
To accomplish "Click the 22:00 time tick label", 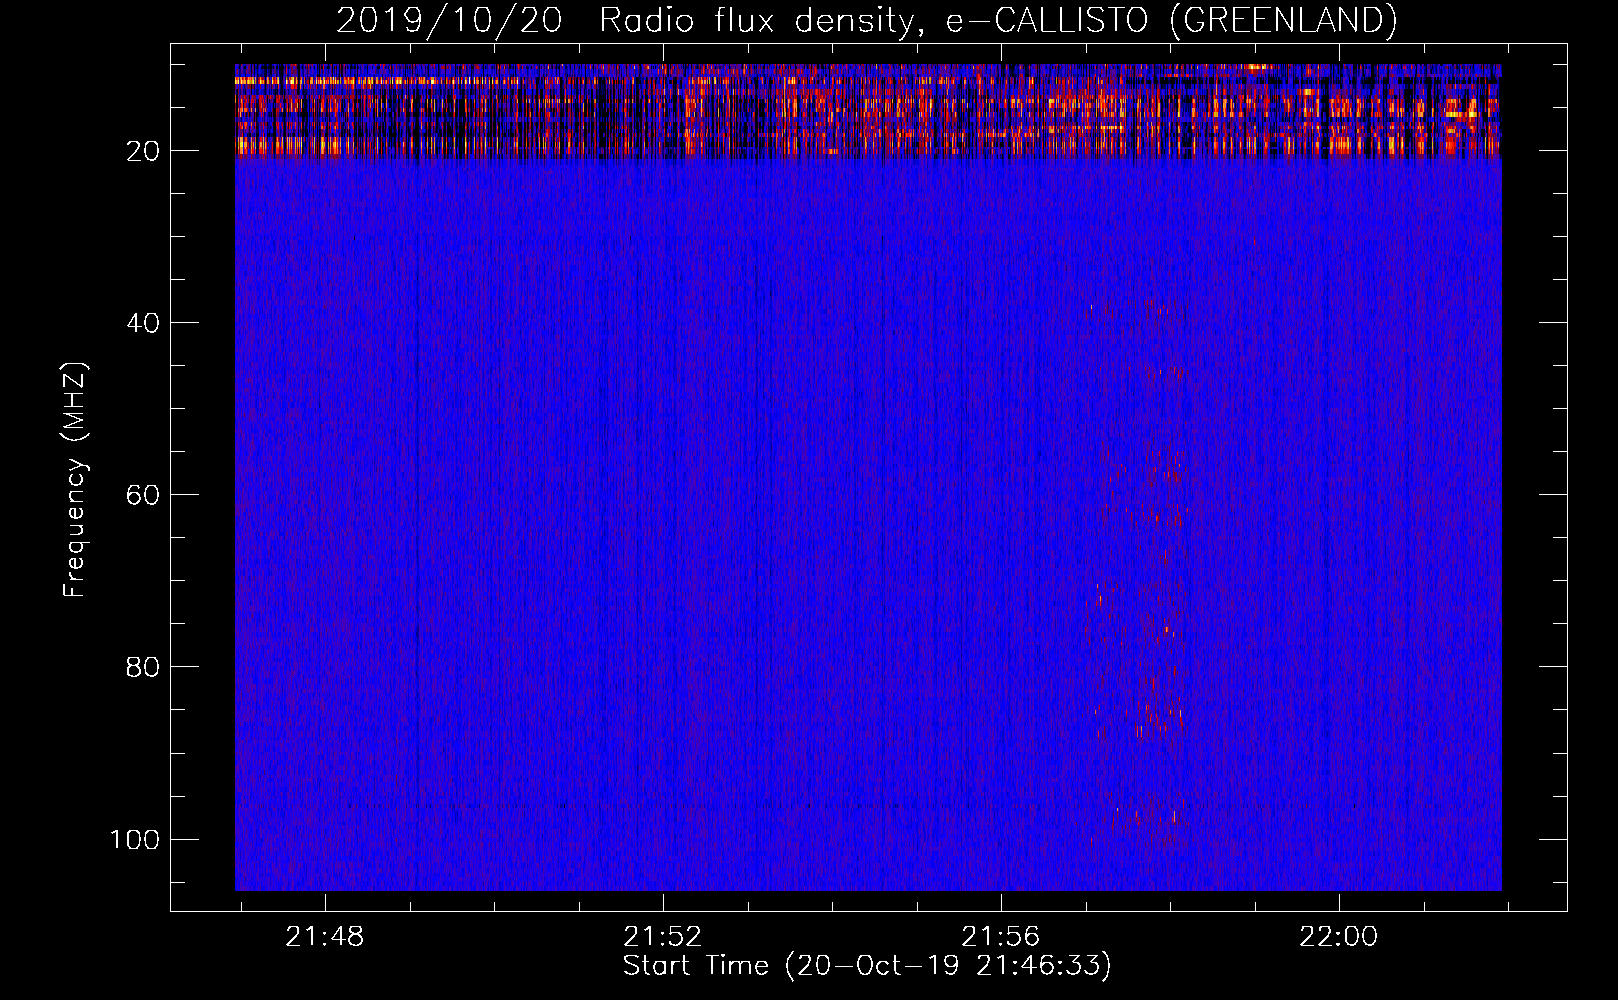I will coord(1339,937).
